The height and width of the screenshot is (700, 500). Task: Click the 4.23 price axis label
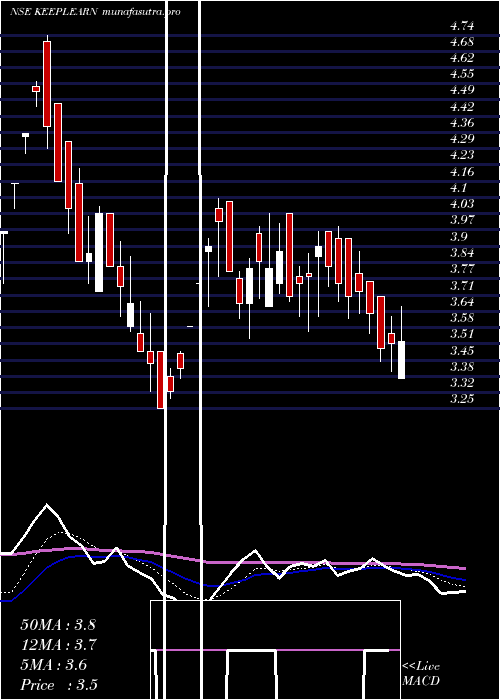pos(462,155)
